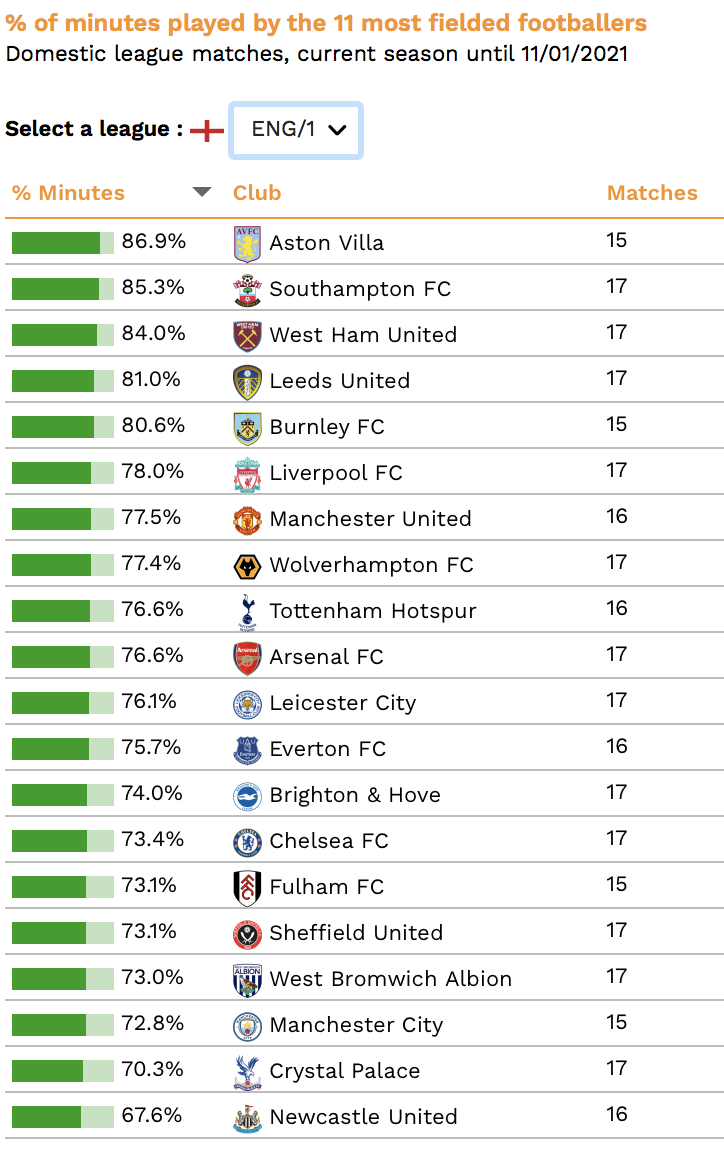Click the Aston Villa club crest
Image resolution: width=724 pixels, height=1154 pixels.
[x=247, y=244]
